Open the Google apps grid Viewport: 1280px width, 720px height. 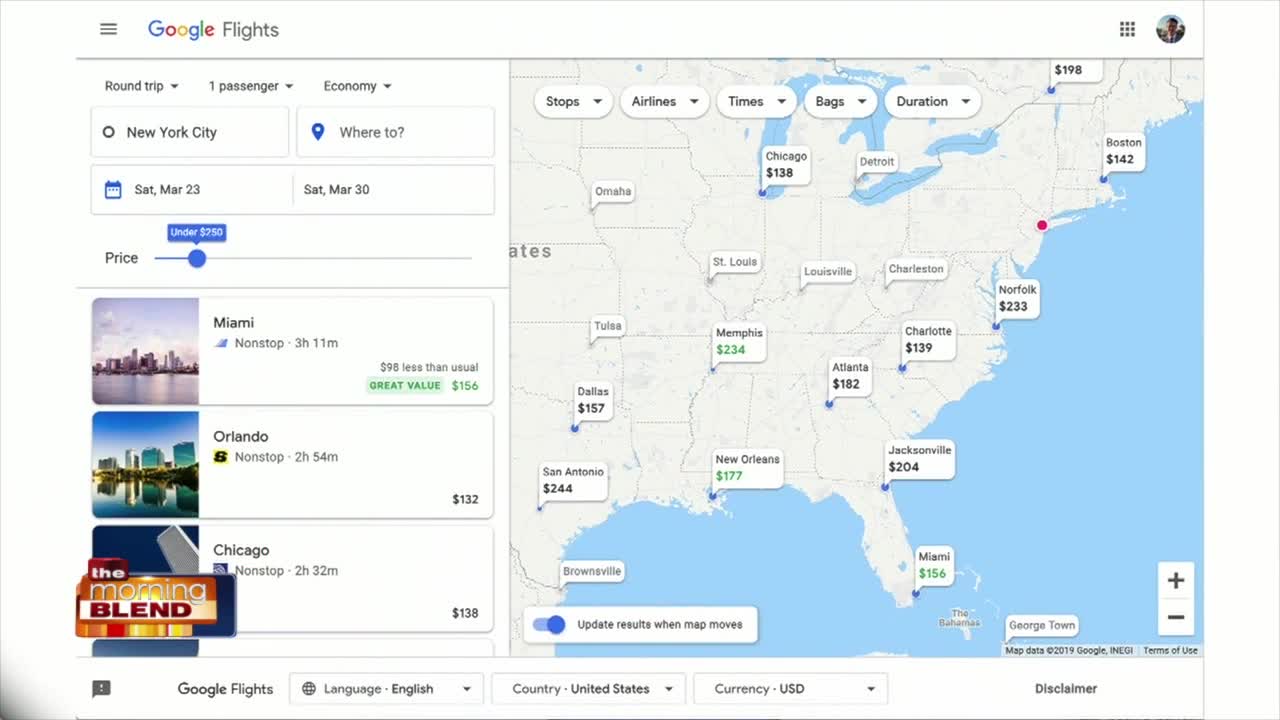[x=1127, y=29]
